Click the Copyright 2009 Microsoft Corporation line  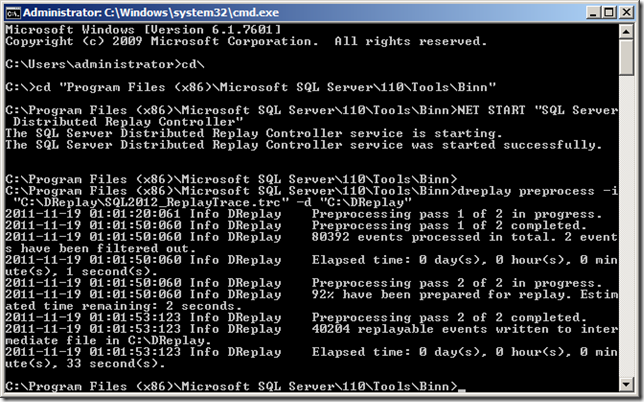(246, 41)
